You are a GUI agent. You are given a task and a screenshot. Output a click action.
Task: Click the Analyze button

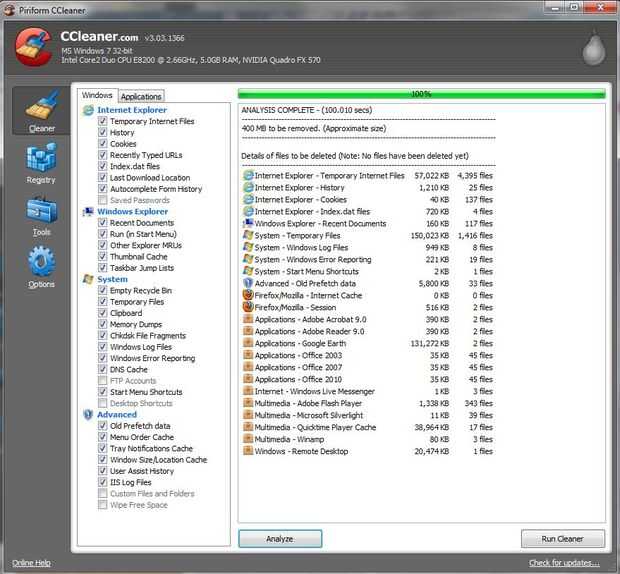click(280, 539)
